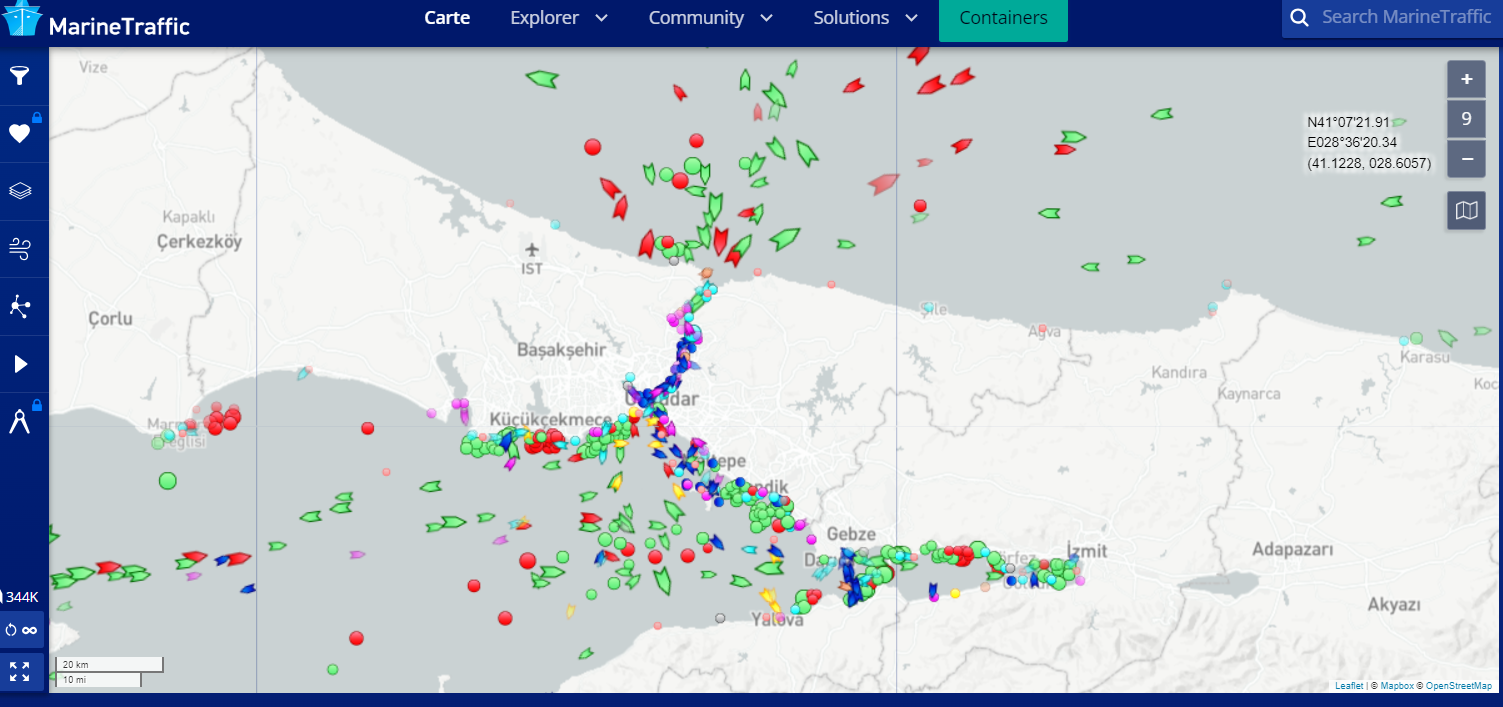Screen dimensions: 1503x707
Task: Open the map style selector icon
Action: pos(1466,210)
